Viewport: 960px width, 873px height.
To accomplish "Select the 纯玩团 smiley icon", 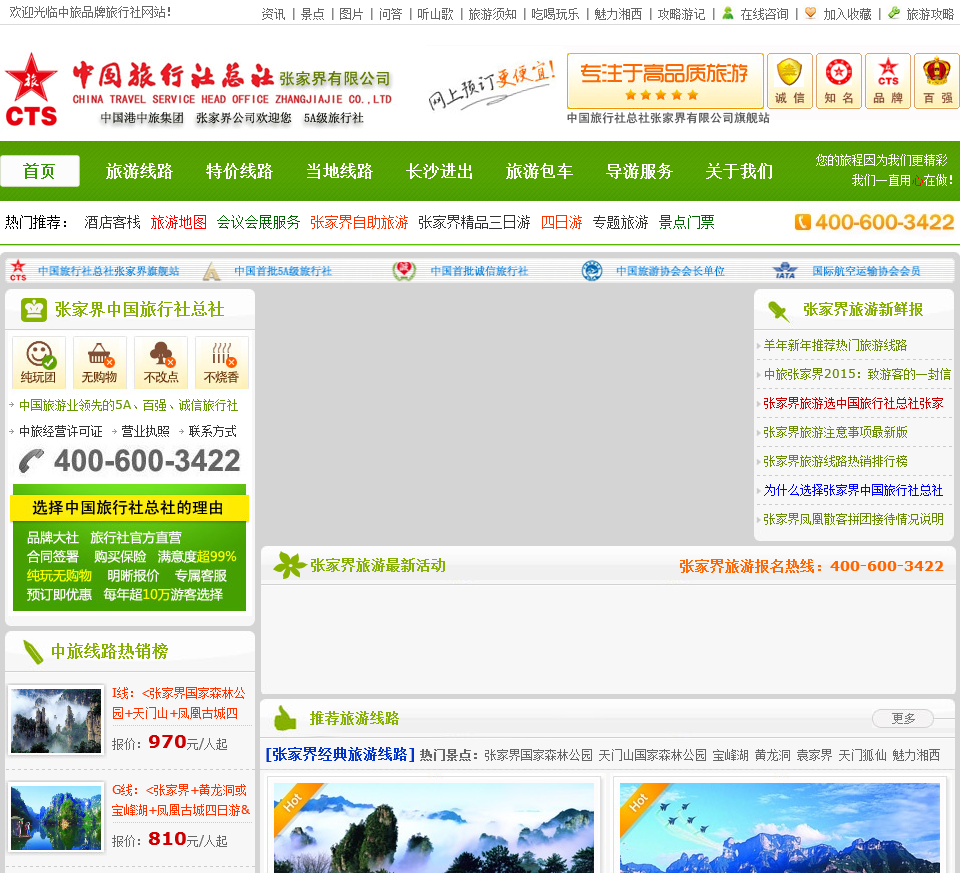I will pyautogui.click(x=39, y=362).
